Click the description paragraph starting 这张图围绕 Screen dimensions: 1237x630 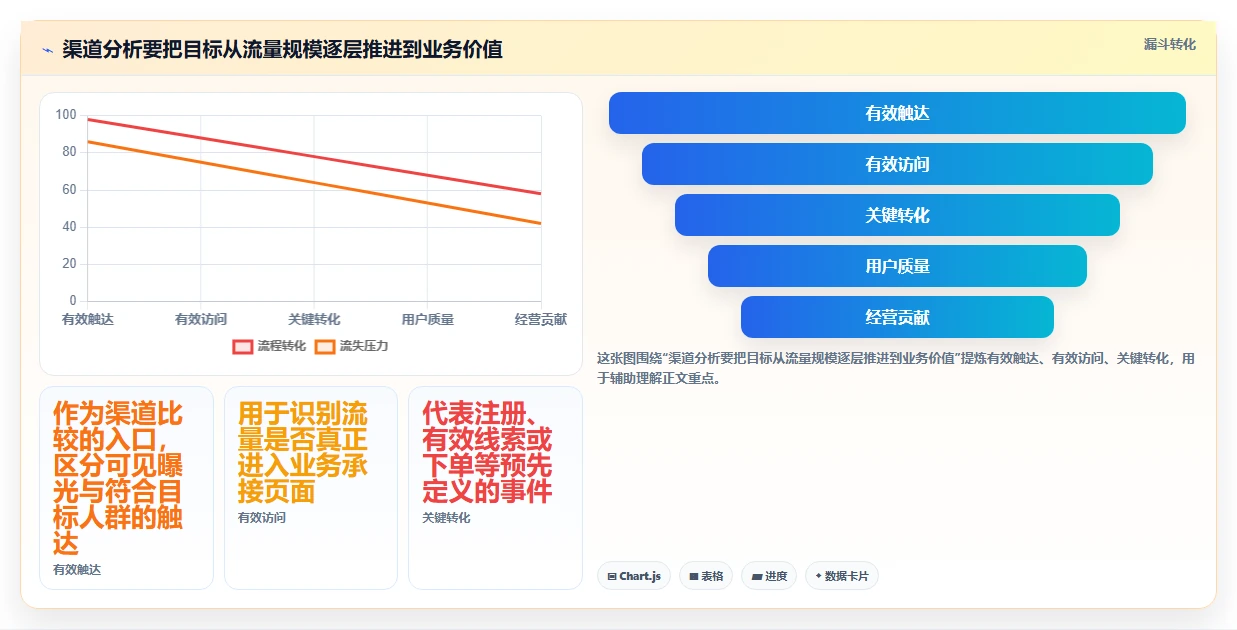tap(895, 368)
